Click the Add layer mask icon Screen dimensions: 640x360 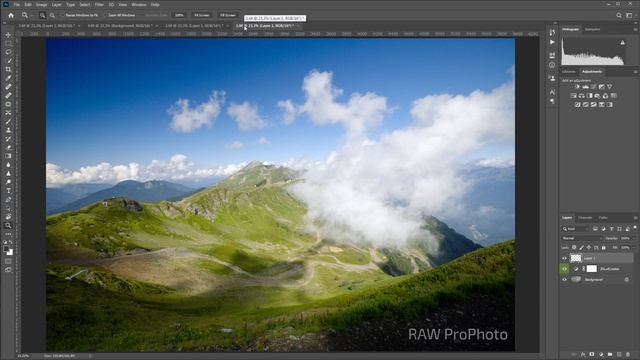592,354
